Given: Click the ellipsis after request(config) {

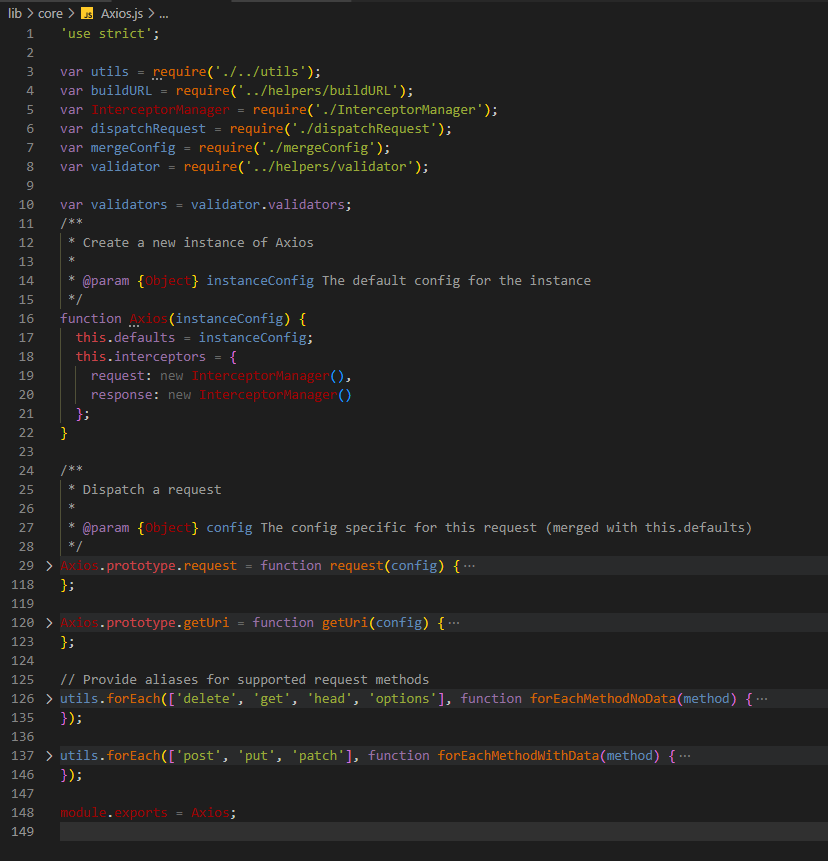Looking at the screenshot, I should coord(469,566).
